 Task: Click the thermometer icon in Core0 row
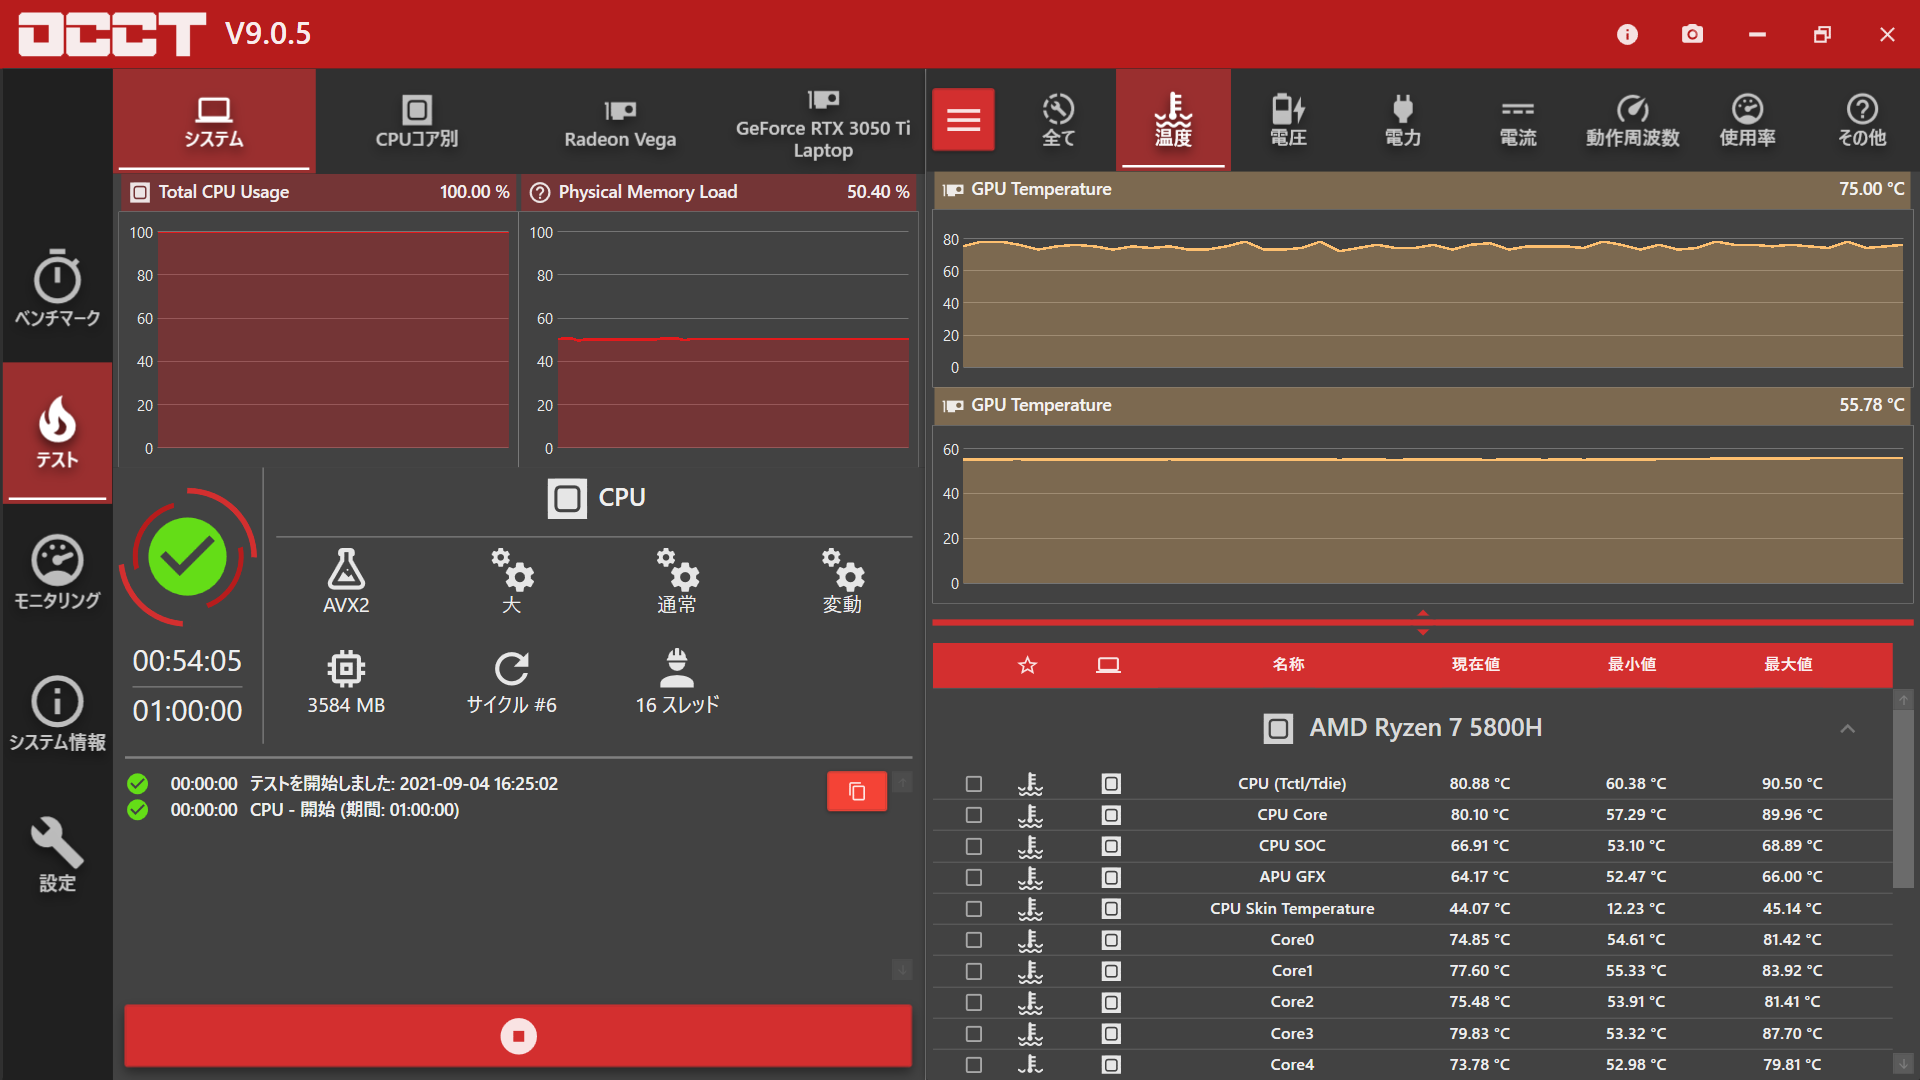(1030, 940)
